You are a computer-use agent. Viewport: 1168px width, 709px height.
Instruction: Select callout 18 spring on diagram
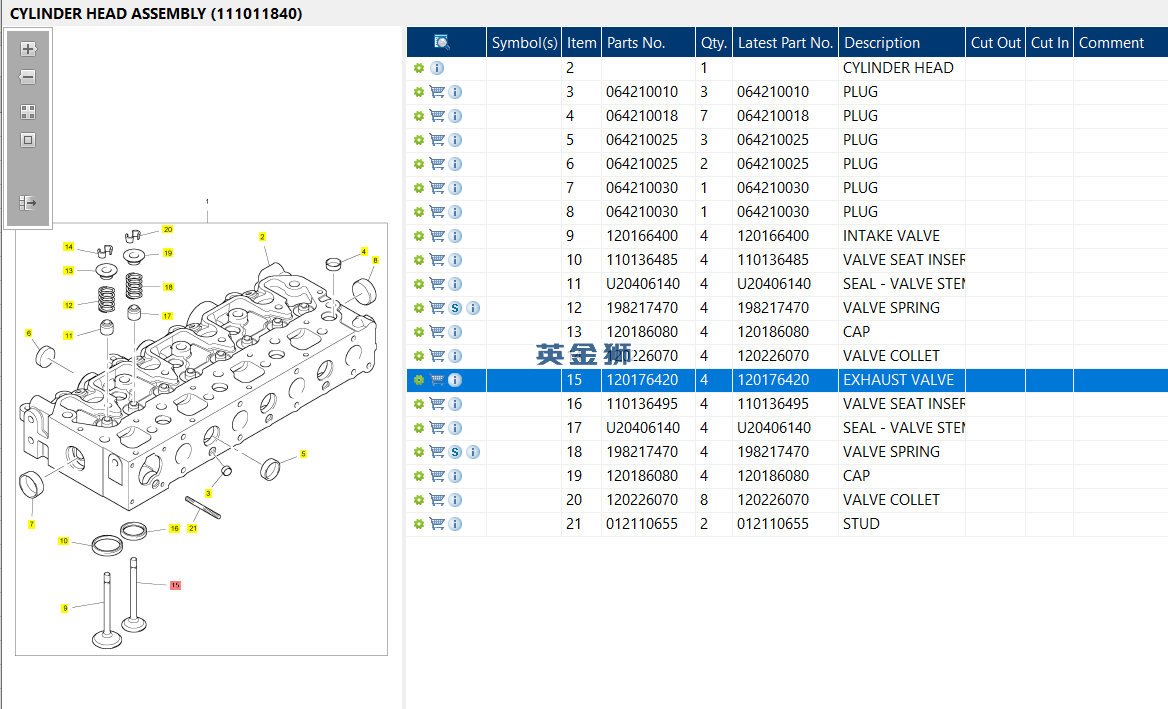pos(168,287)
